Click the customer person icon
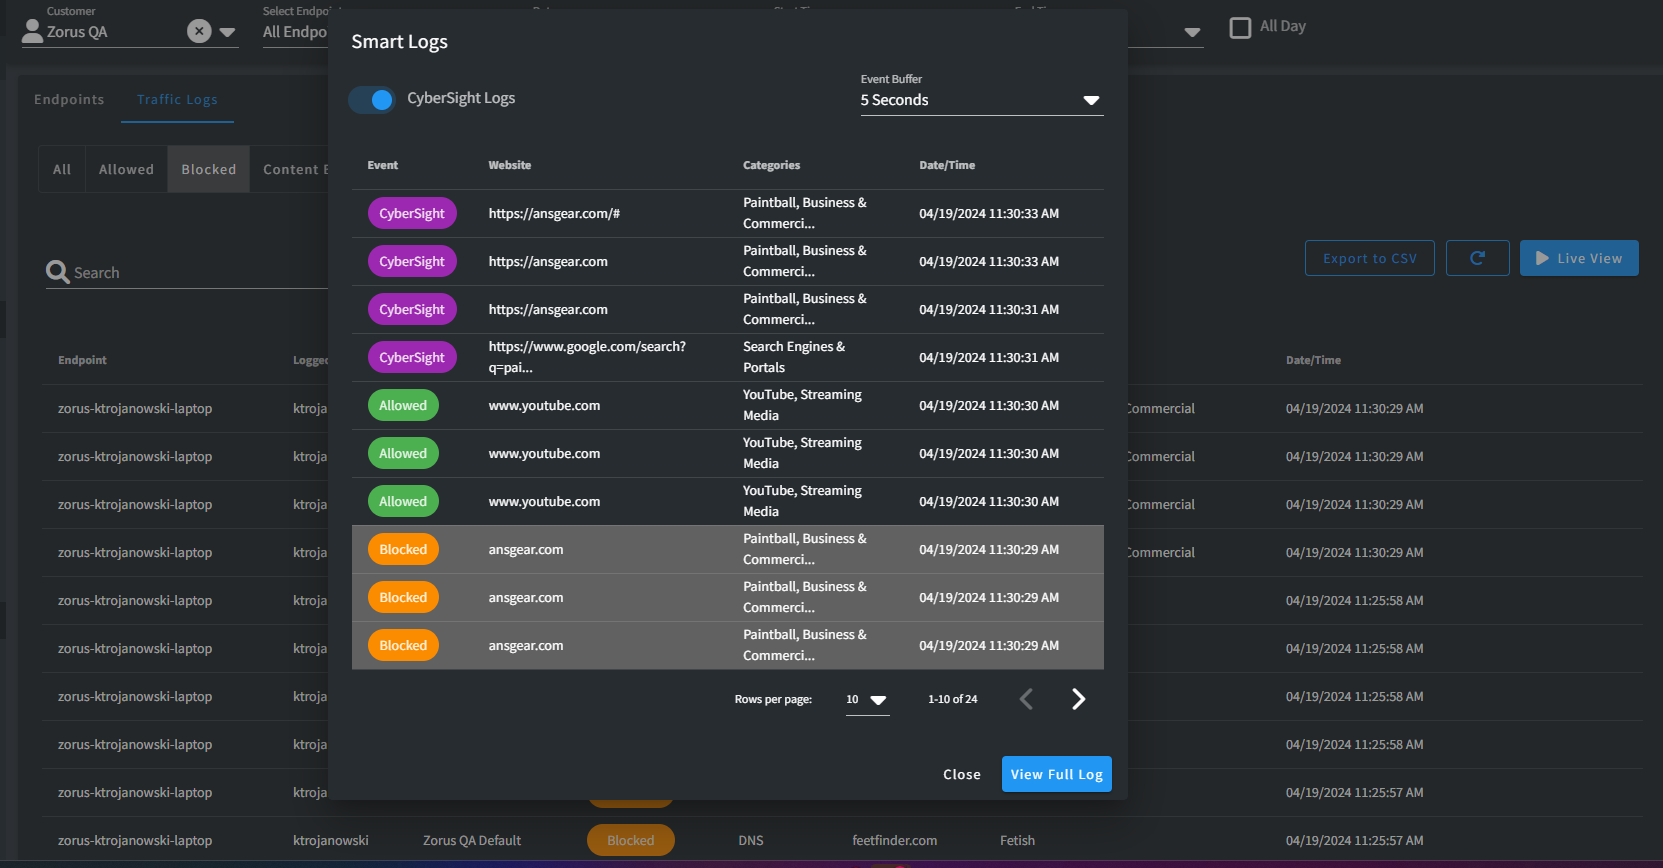This screenshot has width=1663, height=868. click(x=32, y=31)
